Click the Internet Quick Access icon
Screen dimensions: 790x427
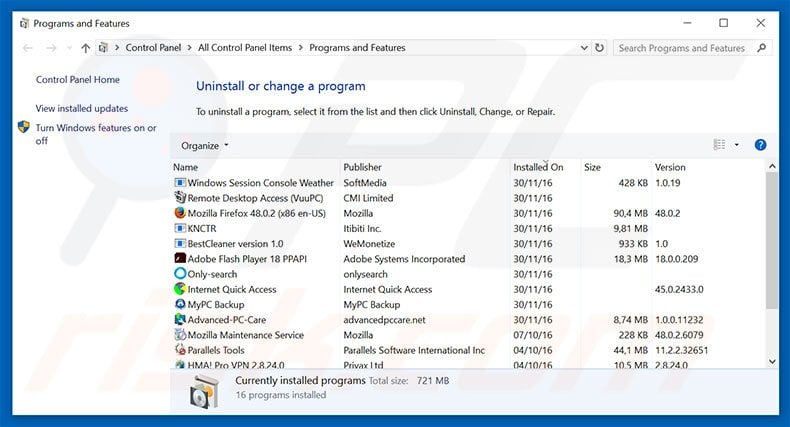click(180, 289)
